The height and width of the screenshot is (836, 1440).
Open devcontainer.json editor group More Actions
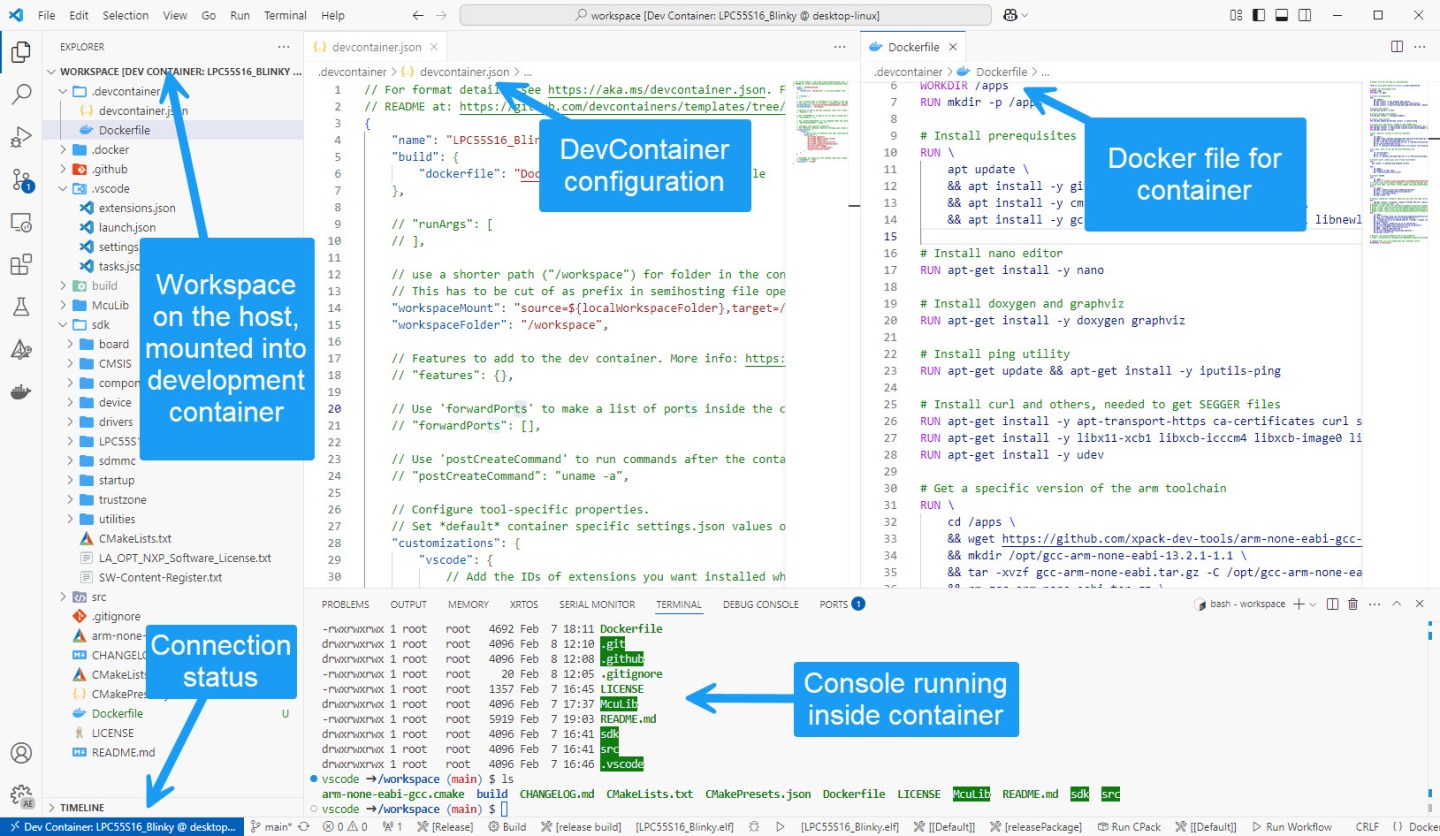pos(841,46)
